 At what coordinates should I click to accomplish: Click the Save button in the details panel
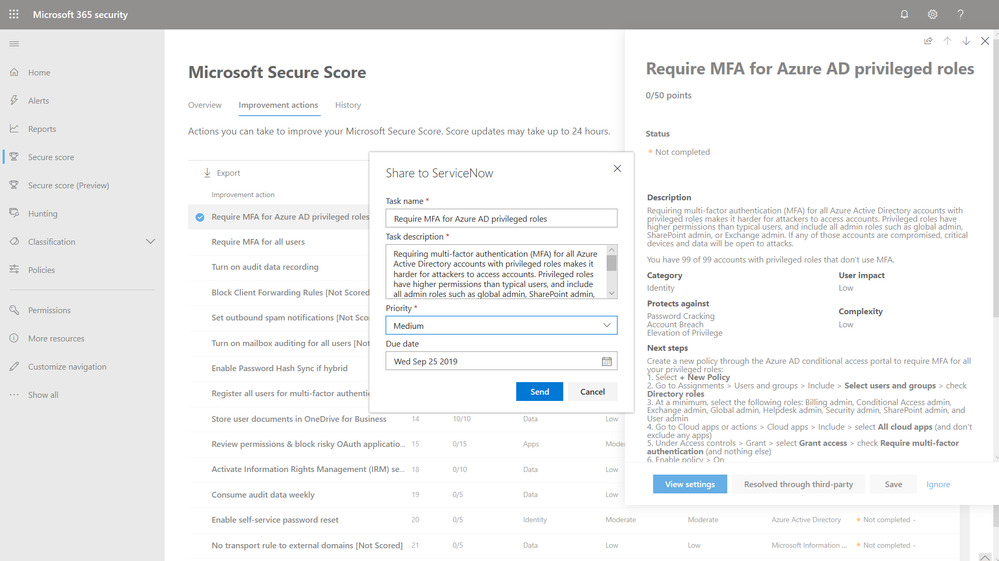pyautogui.click(x=893, y=484)
